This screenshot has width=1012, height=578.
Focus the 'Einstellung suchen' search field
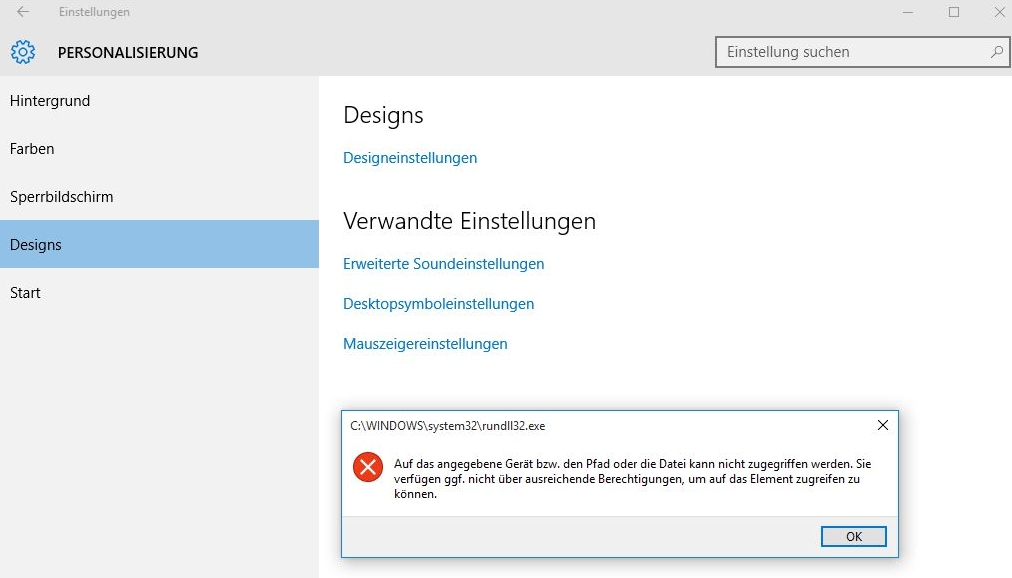point(862,52)
